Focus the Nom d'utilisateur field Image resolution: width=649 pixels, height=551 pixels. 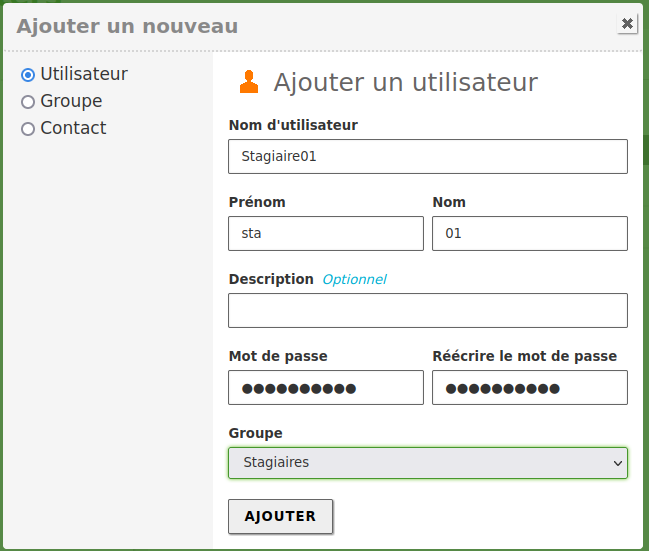click(x=428, y=156)
